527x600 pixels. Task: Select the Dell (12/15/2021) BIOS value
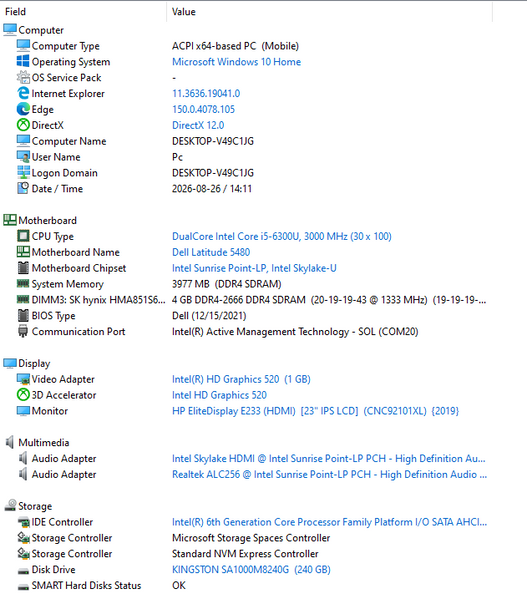coord(209,316)
